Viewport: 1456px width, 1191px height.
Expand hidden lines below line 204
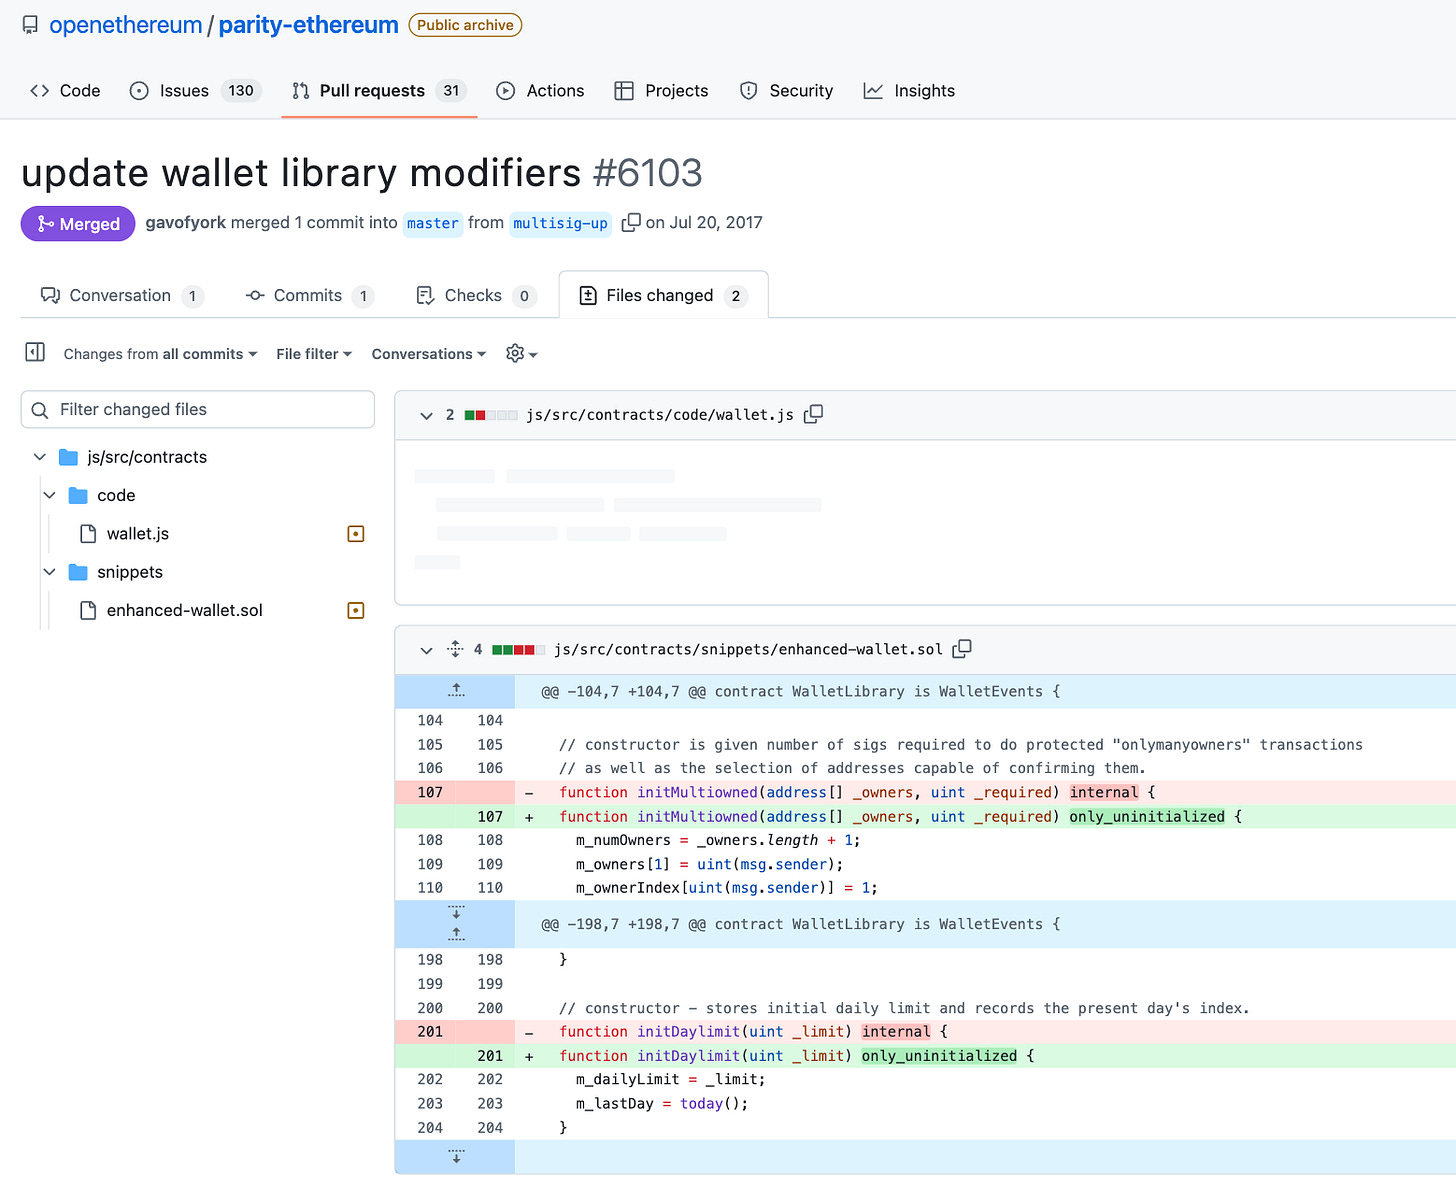point(456,1157)
